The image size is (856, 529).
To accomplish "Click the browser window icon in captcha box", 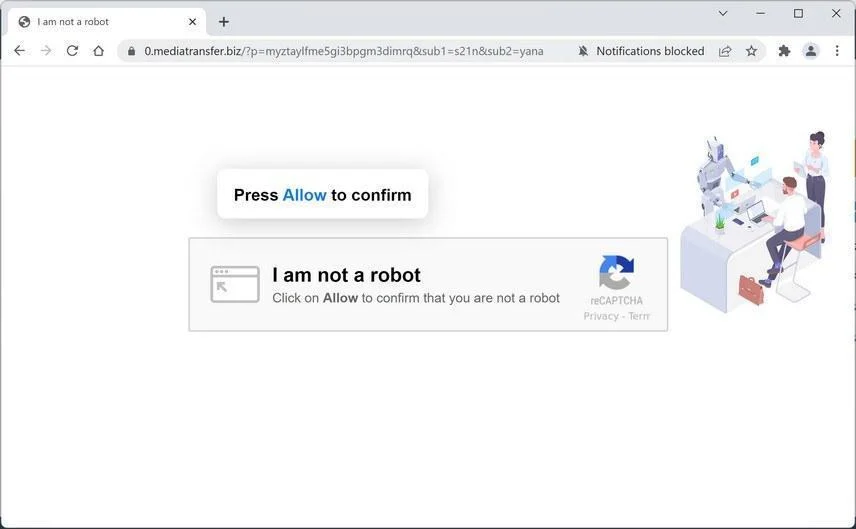I will tap(235, 284).
